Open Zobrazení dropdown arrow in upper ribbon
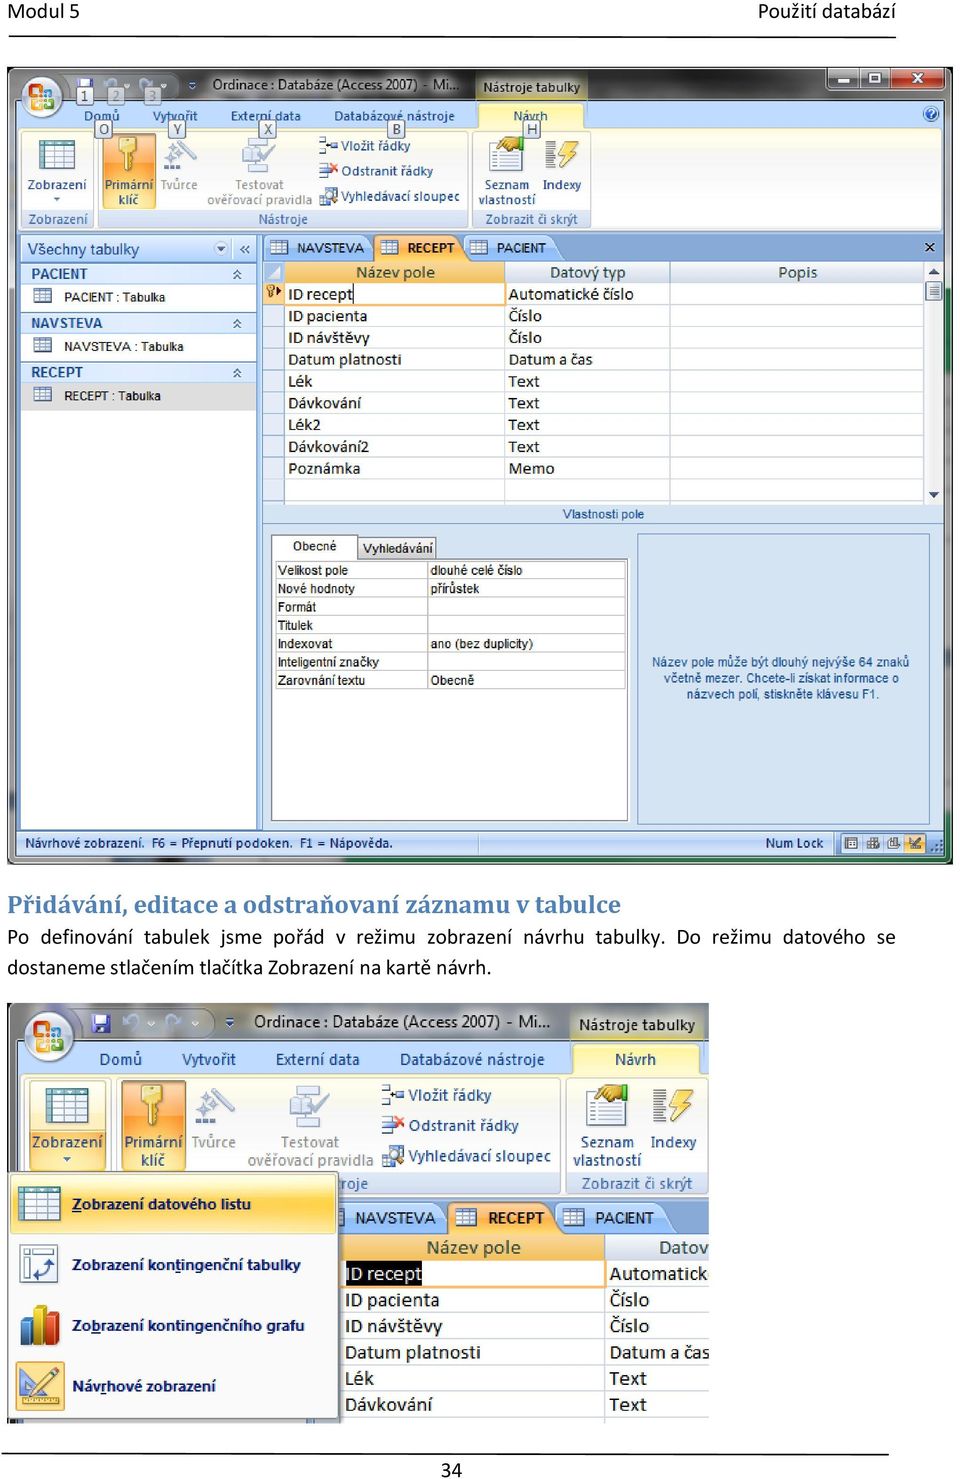 pyautogui.click(x=57, y=200)
